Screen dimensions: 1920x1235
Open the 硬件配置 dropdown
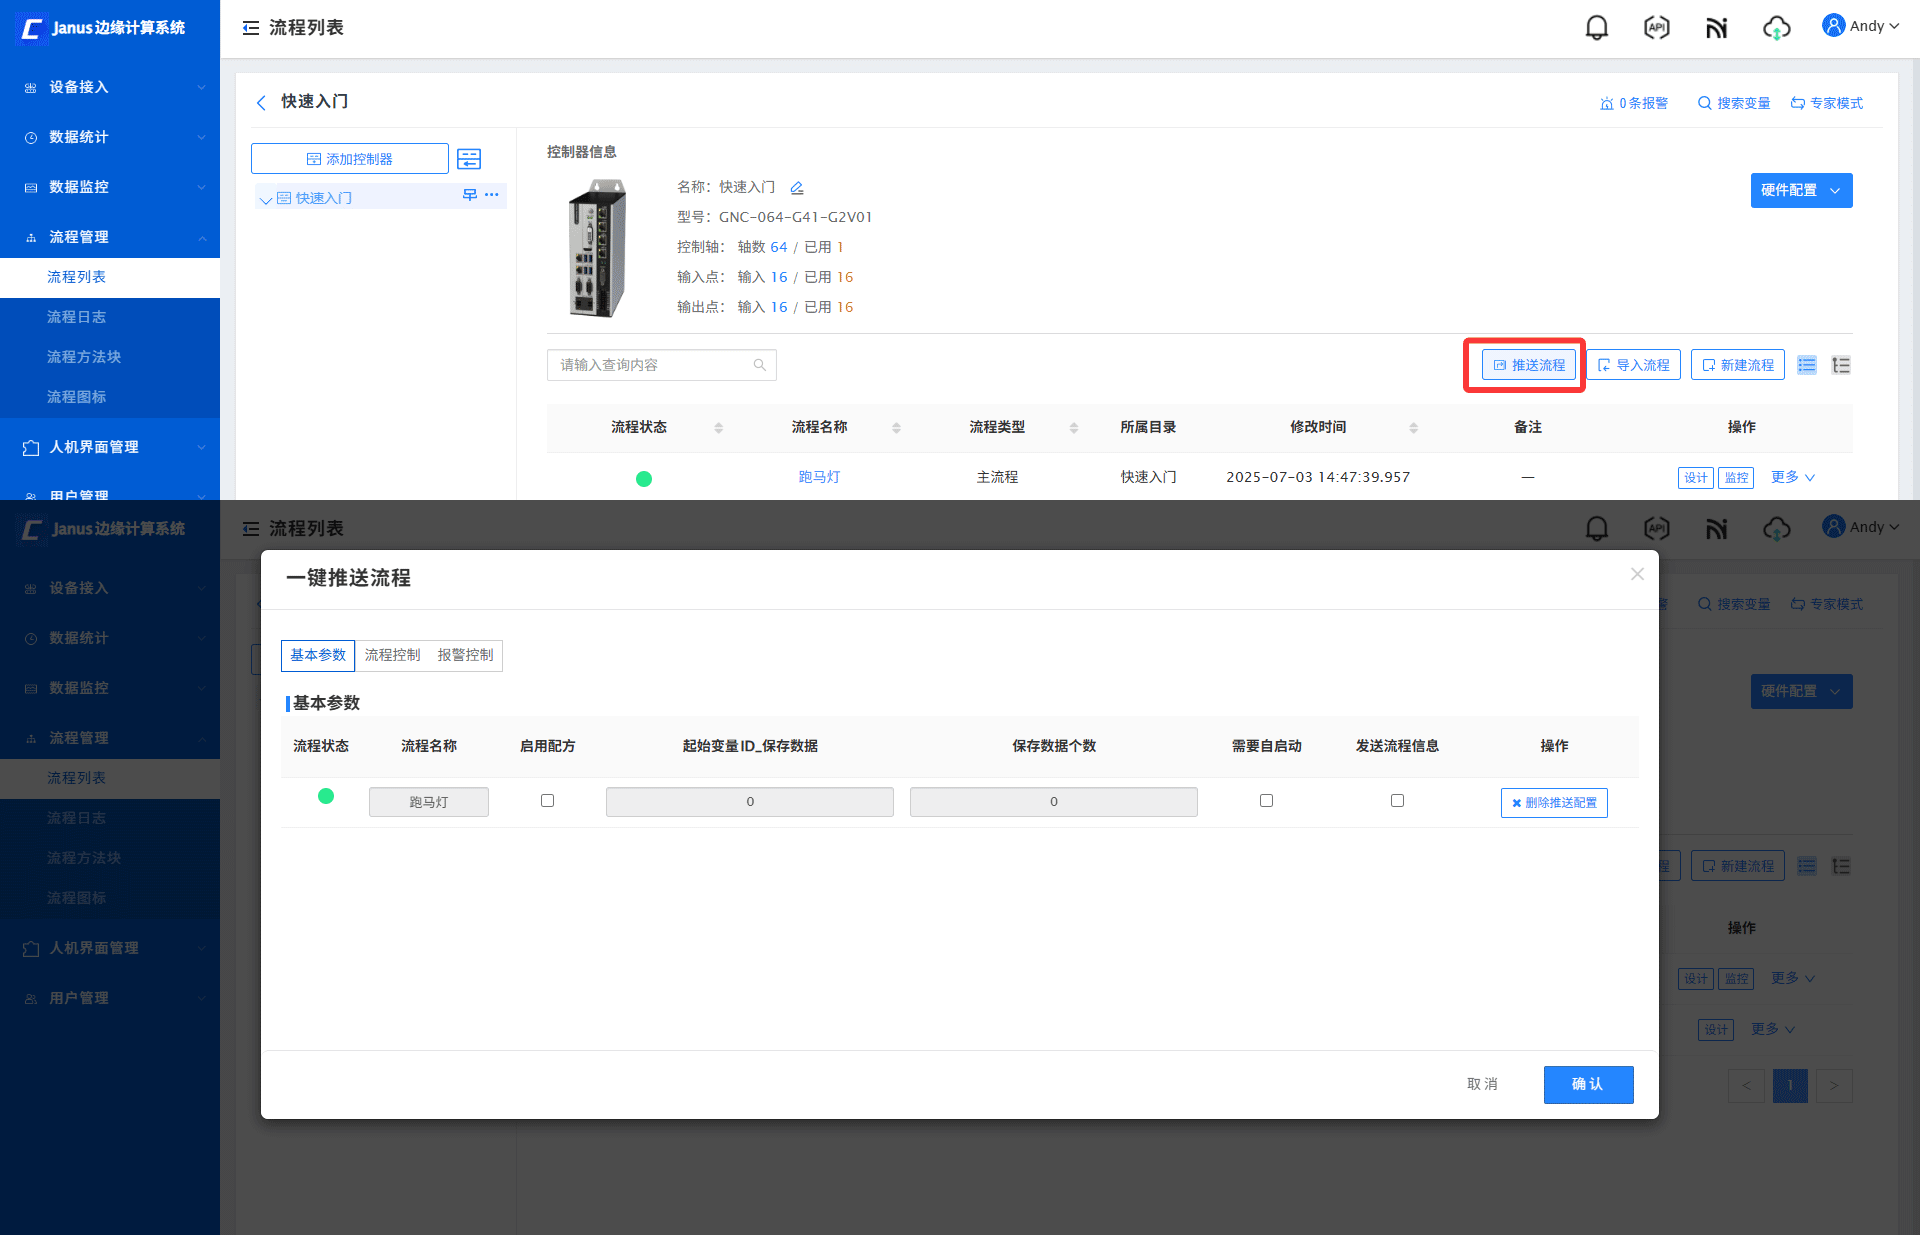[x=1801, y=191]
